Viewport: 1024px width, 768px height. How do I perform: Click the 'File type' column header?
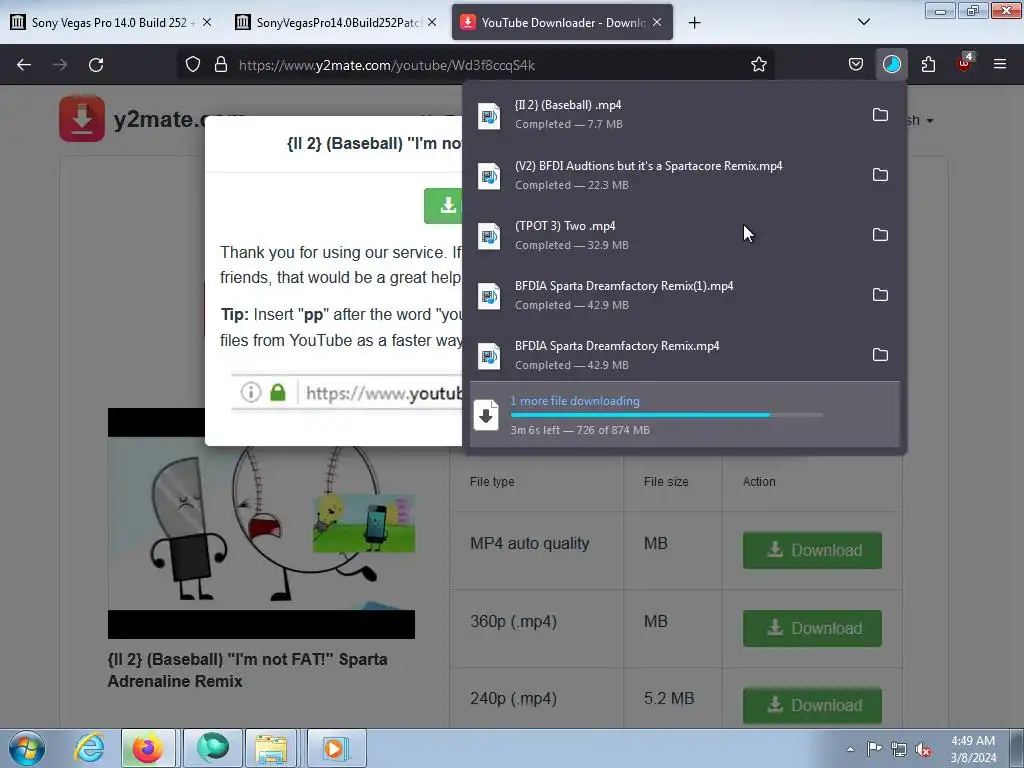tap(492, 482)
